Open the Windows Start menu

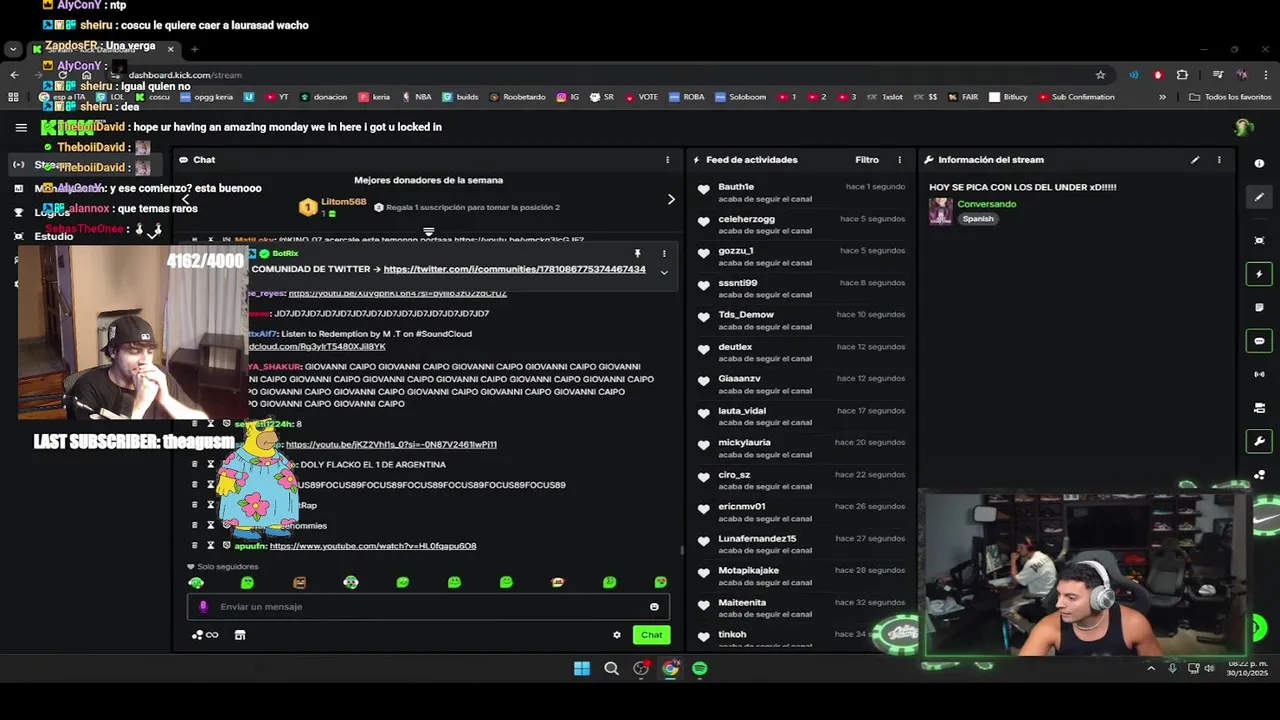click(581, 668)
